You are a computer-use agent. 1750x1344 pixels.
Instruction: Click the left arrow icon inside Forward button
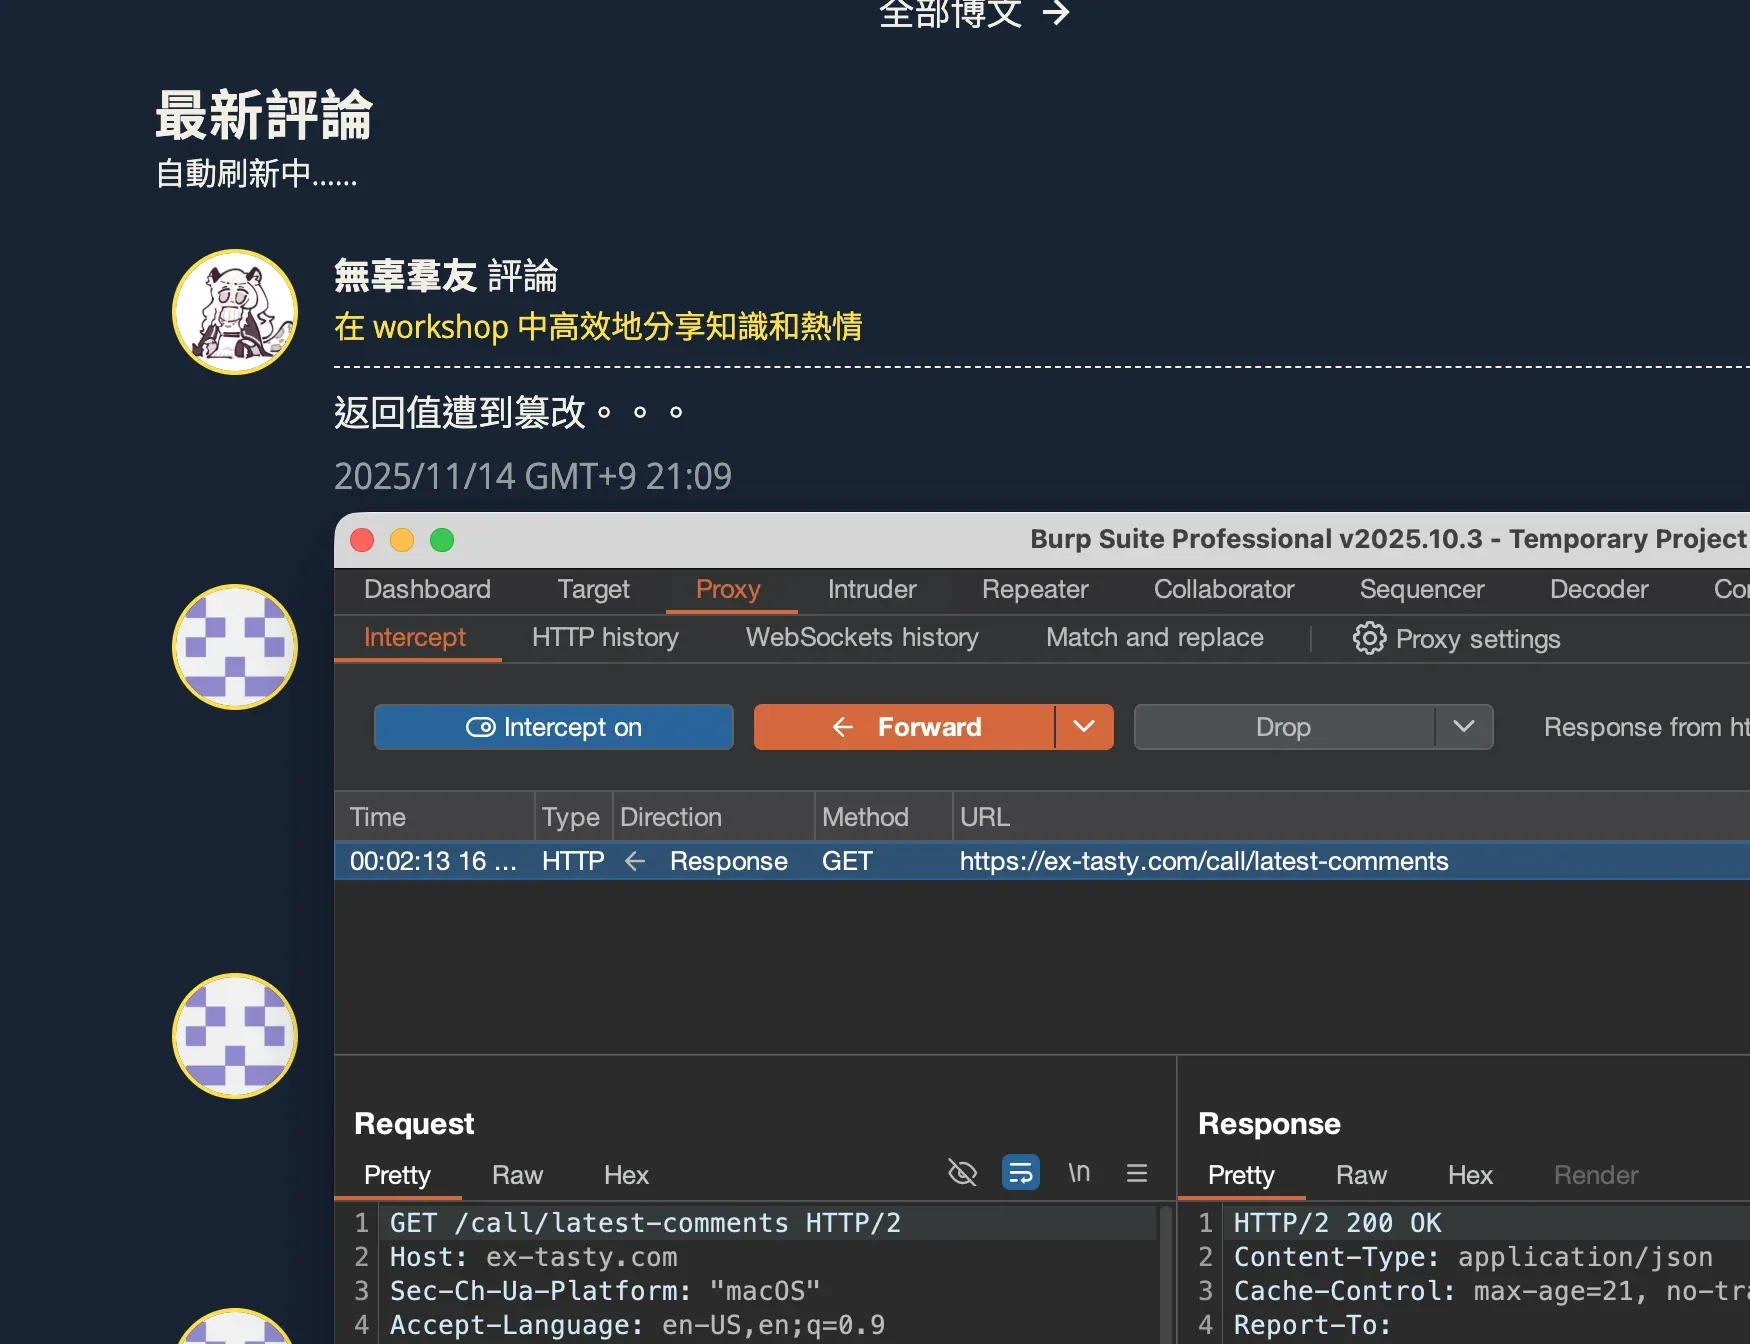[843, 727]
